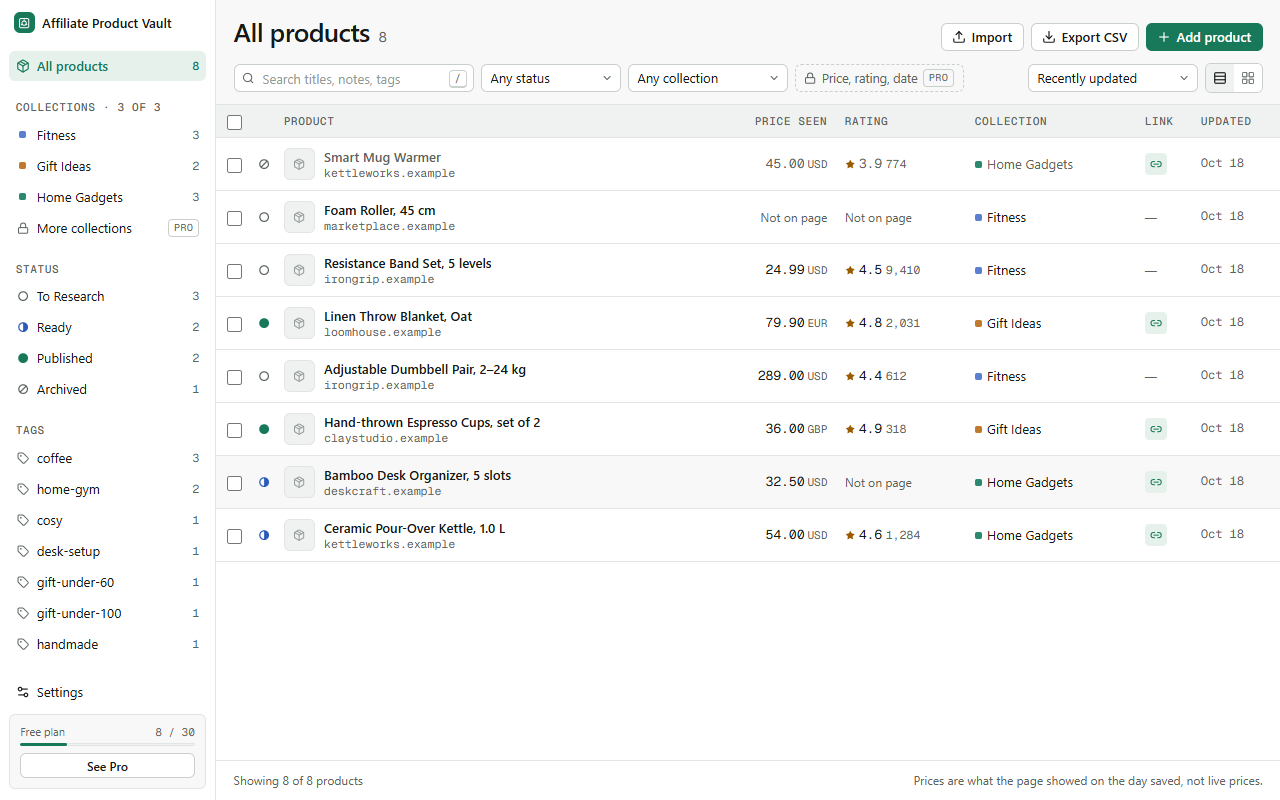Switch to list view layout

pos(1220,78)
